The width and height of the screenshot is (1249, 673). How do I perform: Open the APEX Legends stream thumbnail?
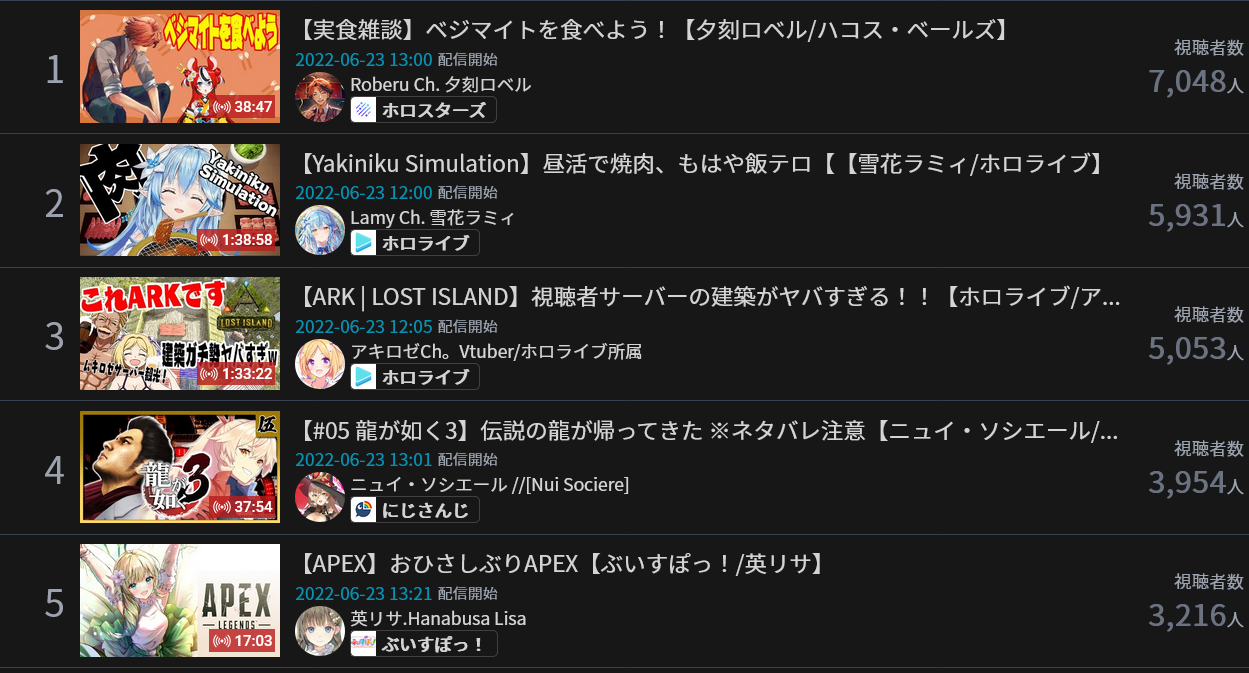180,600
